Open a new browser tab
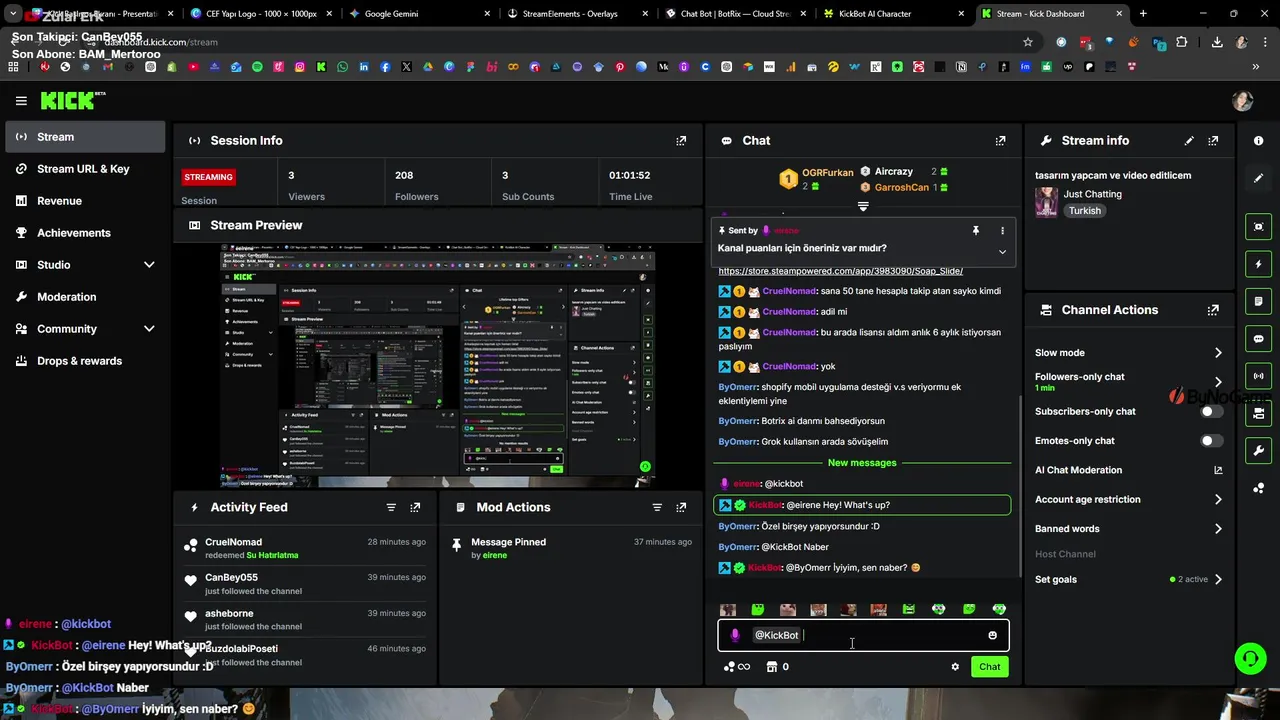Image resolution: width=1280 pixels, height=720 pixels. 1143,14
